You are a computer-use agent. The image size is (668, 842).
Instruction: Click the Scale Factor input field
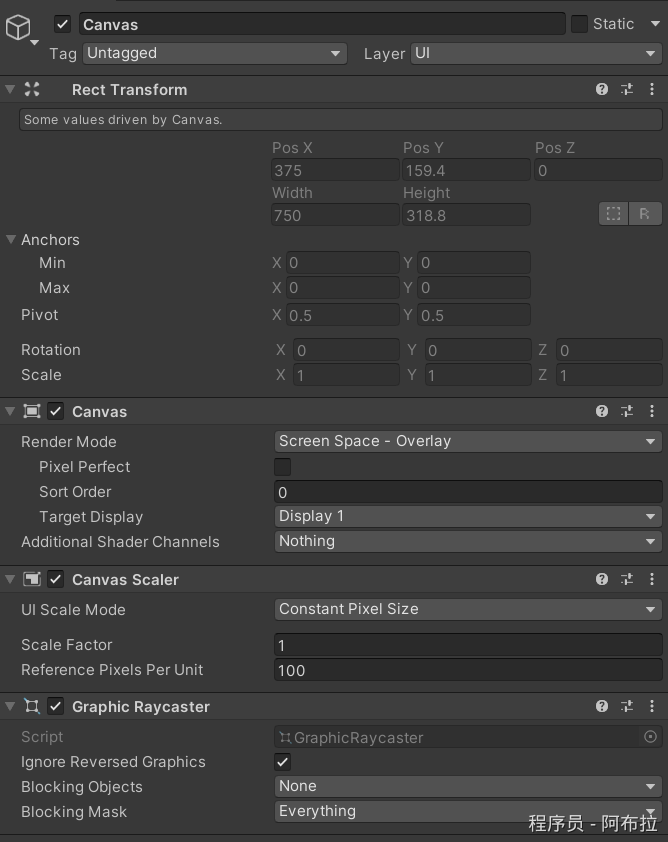click(x=467, y=645)
